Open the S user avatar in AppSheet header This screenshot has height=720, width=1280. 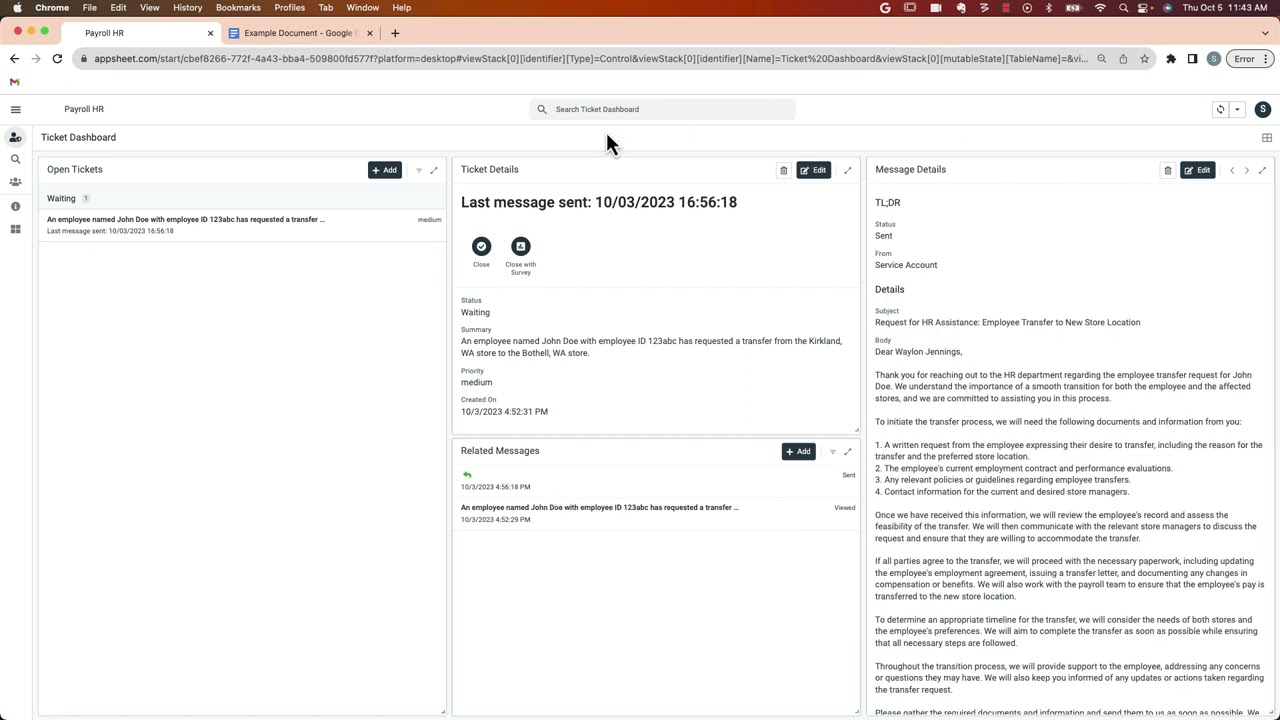pos(1262,109)
